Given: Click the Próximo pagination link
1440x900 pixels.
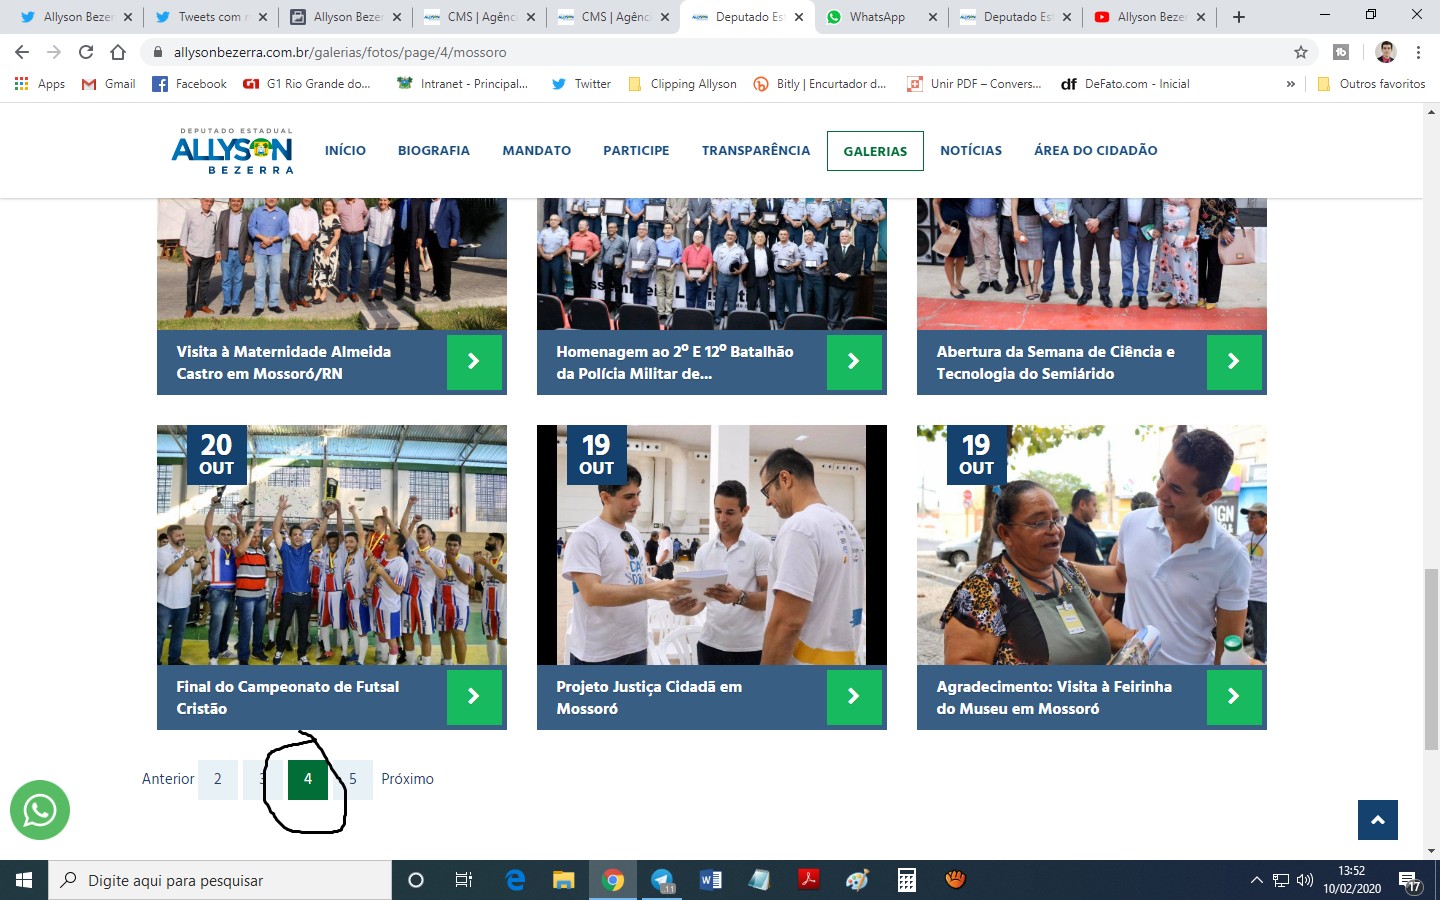Looking at the screenshot, I should click(407, 779).
